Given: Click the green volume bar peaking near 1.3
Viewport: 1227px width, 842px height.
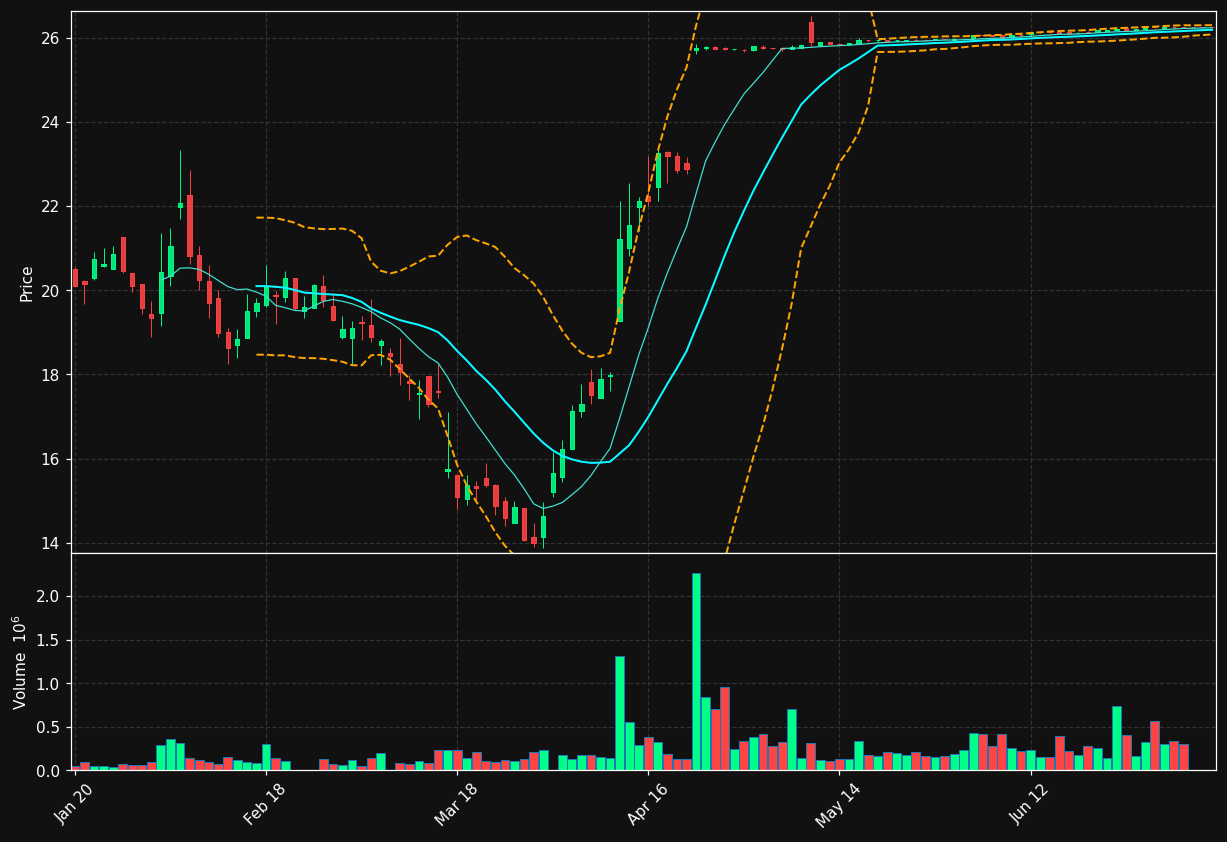Looking at the screenshot, I should (620, 713).
